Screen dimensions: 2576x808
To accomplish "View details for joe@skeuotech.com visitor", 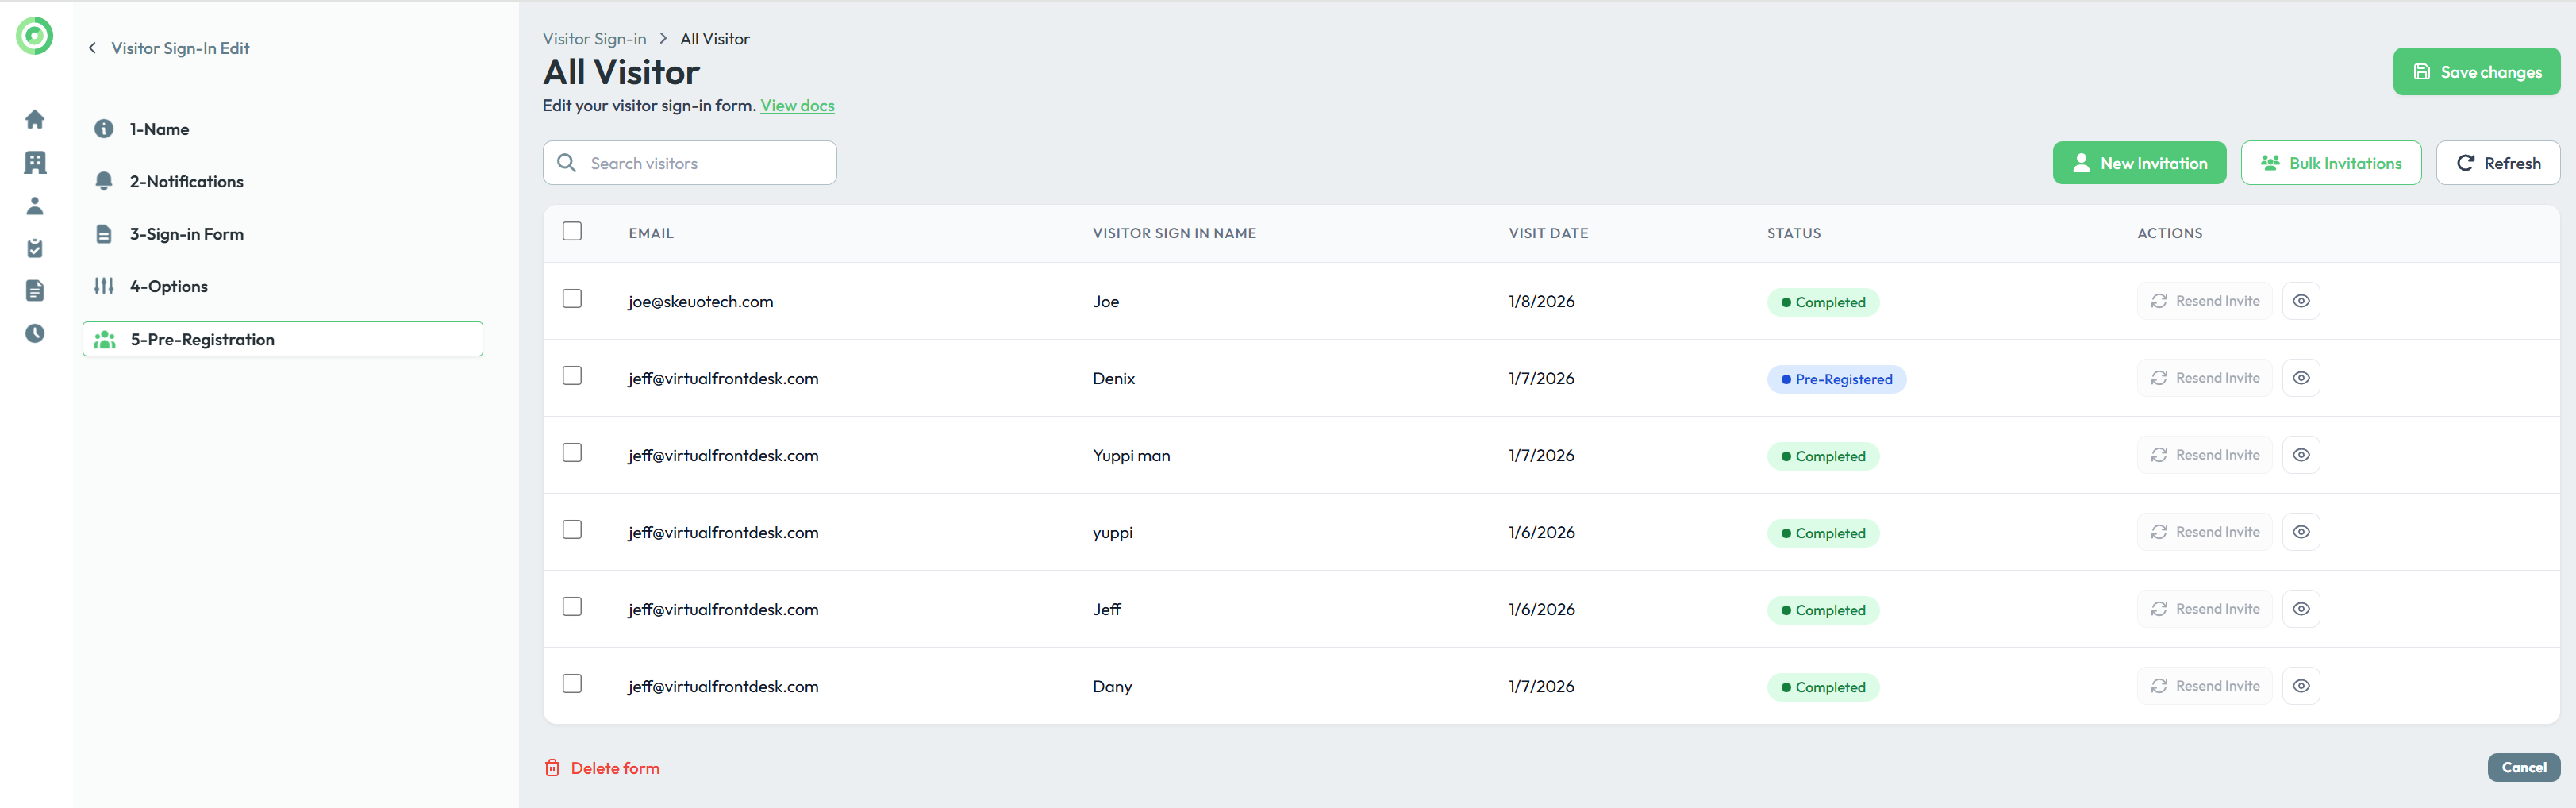I will [x=2300, y=301].
